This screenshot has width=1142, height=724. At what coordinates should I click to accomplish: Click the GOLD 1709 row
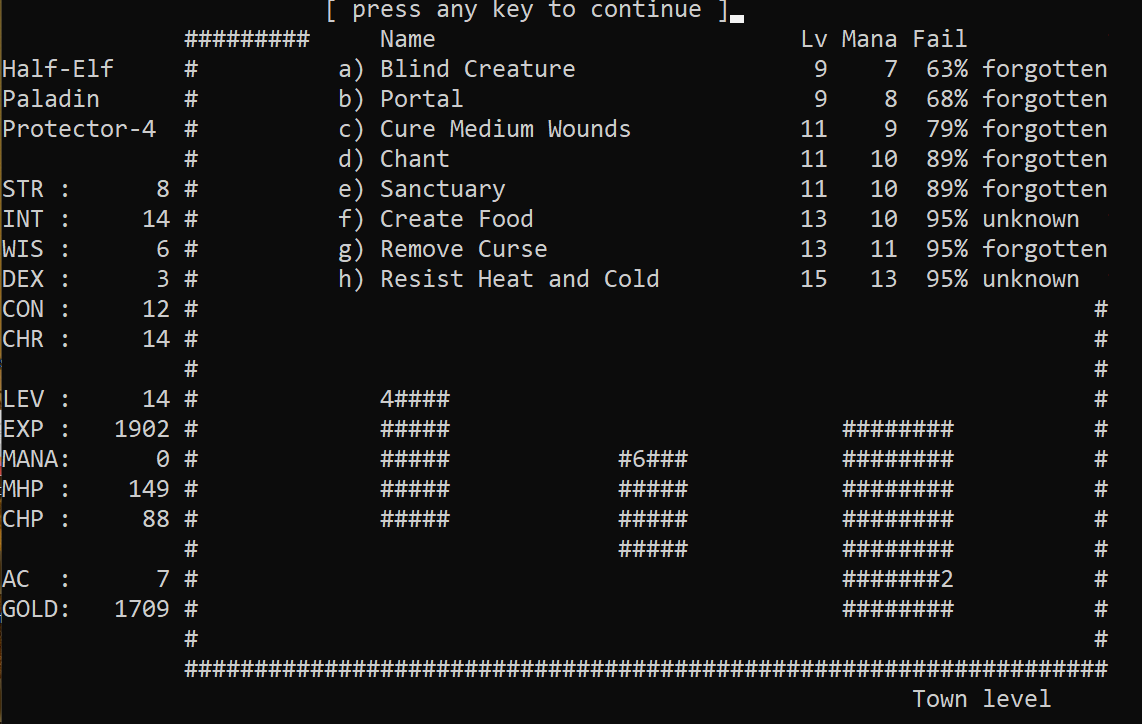point(86,609)
